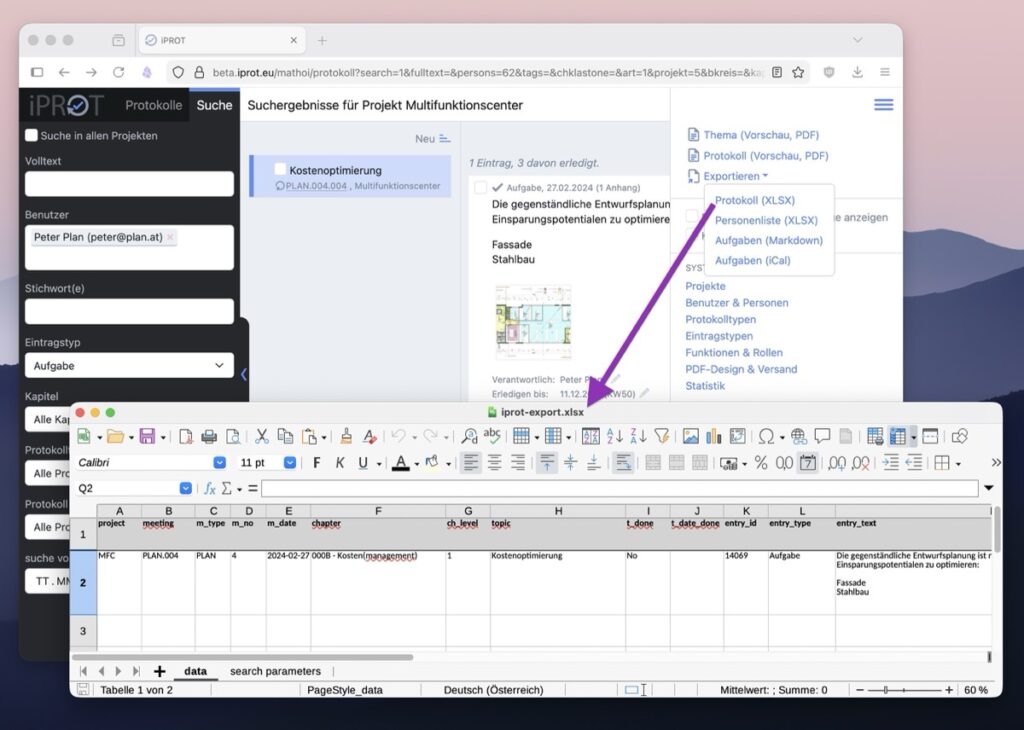Open the Eintragstyp dropdown showing Aufgabe
Screen dimensions: 1024x730
click(x=129, y=366)
